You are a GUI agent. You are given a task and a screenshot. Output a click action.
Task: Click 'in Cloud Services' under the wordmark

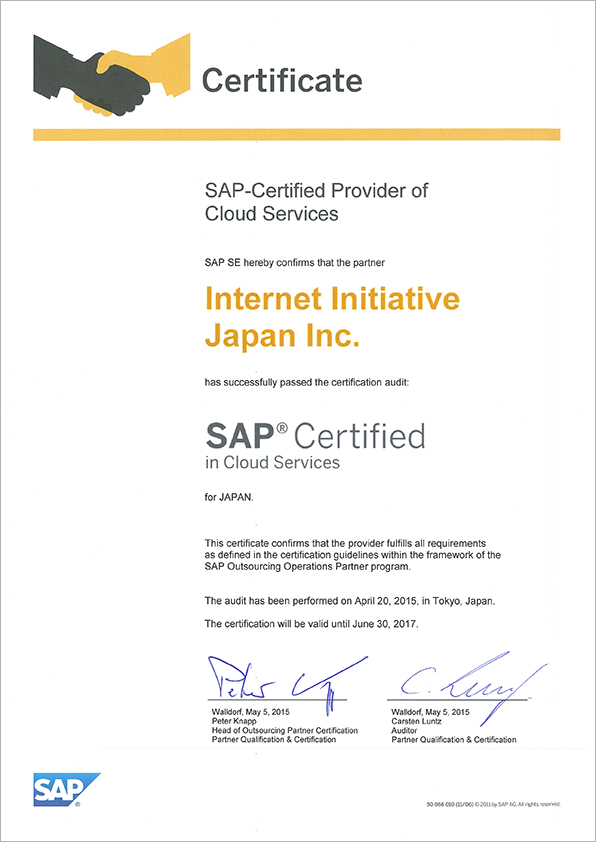pos(272,462)
